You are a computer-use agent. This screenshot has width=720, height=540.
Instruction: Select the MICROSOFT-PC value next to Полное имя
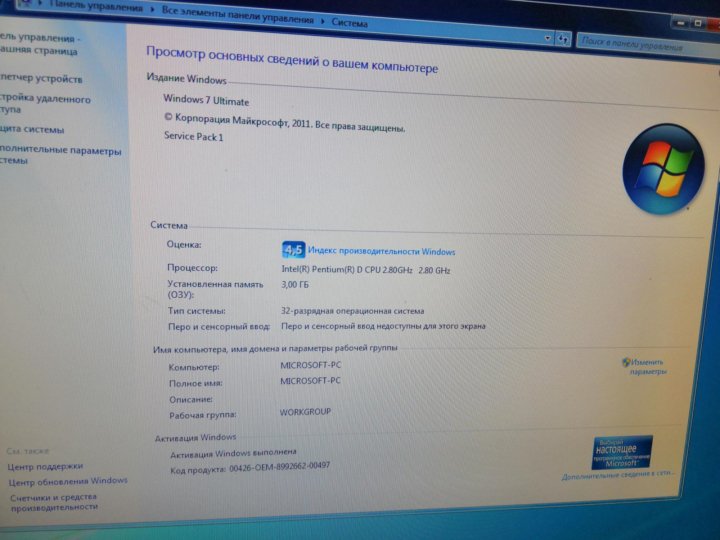click(x=310, y=381)
